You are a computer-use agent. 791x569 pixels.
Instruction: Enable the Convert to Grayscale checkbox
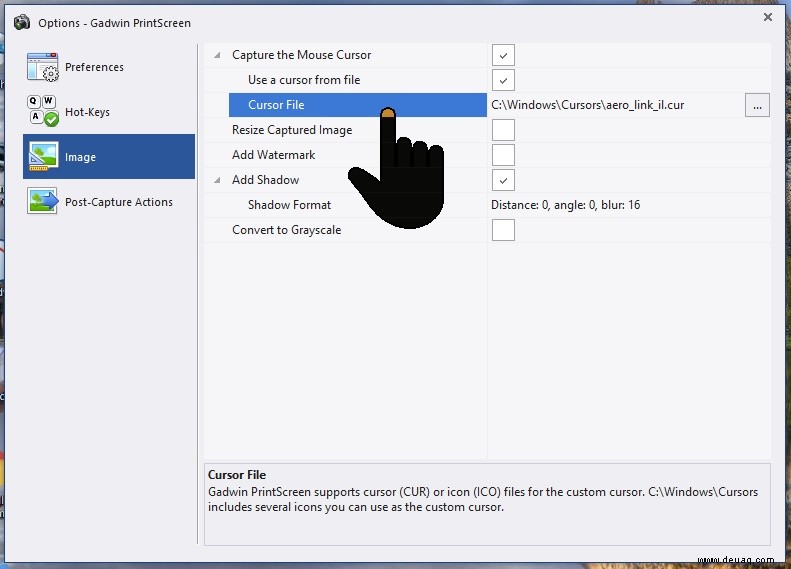click(503, 230)
